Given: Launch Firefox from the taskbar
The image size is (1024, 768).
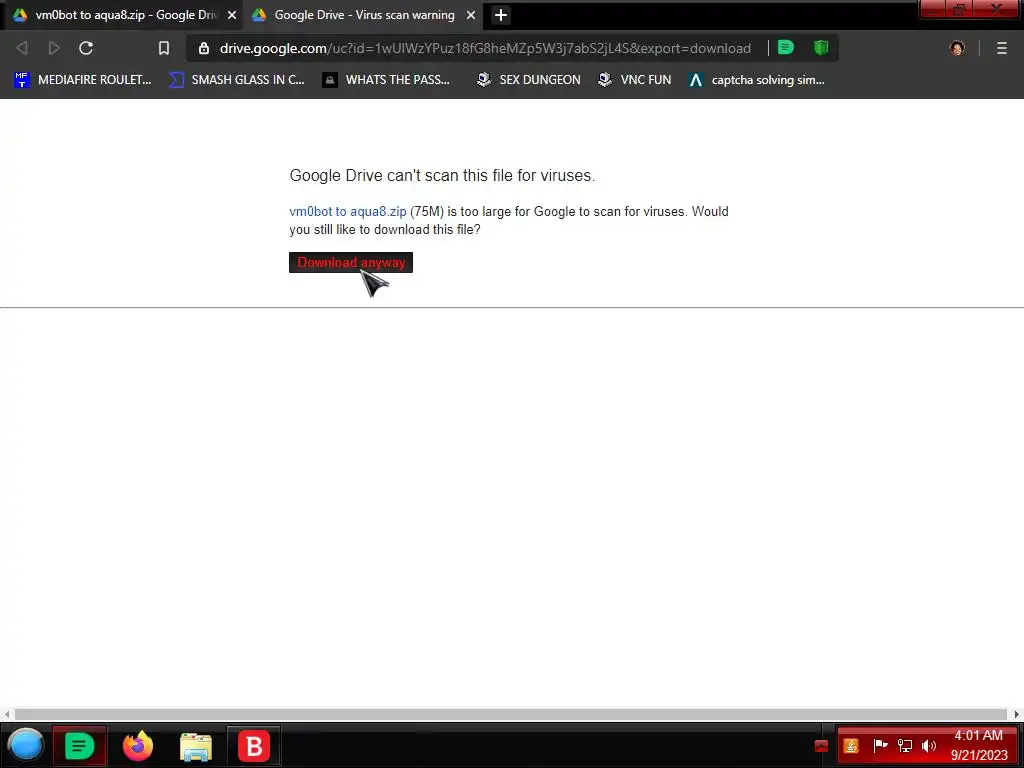Looking at the screenshot, I should (138, 746).
